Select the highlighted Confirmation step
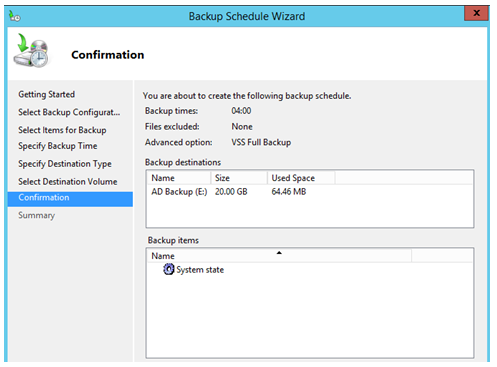Screen dimensions: 497x367 (70, 198)
